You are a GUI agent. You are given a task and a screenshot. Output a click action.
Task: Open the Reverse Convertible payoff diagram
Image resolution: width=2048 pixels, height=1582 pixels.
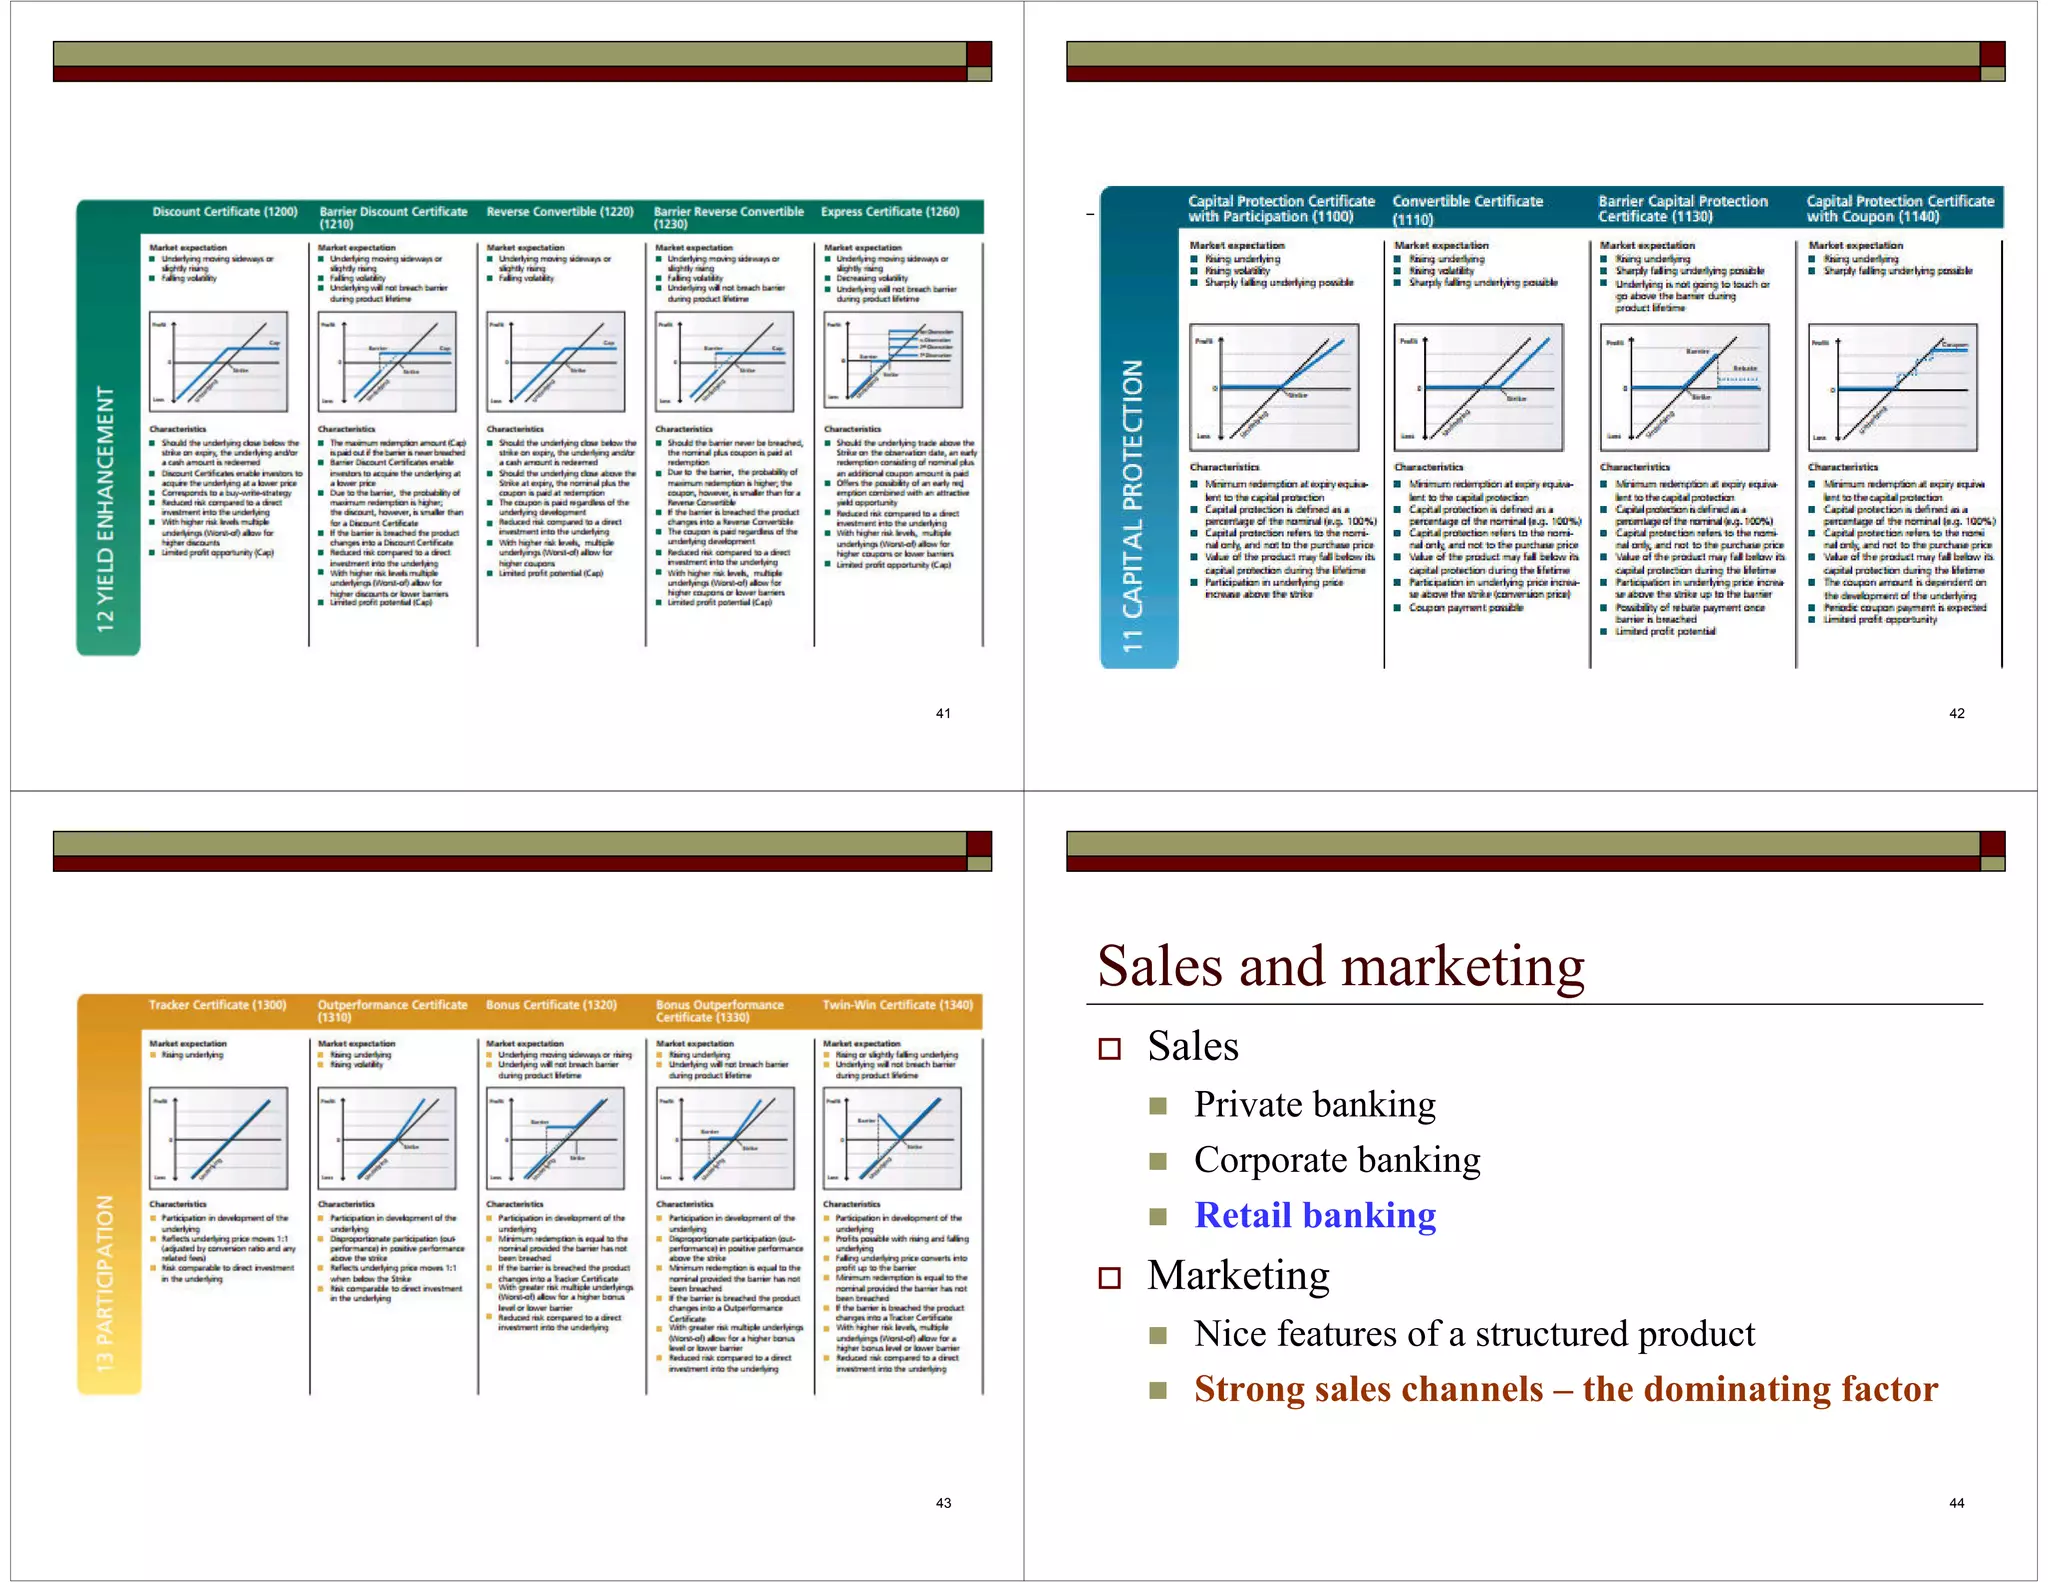point(556,361)
